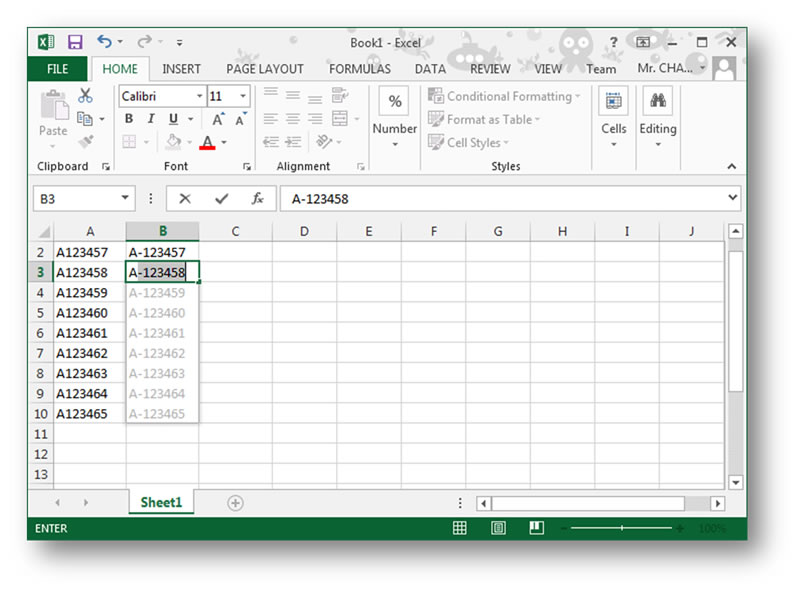Image resolution: width=800 pixels, height=593 pixels.
Task: Click the Paste button
Action: tap(53, 117)
